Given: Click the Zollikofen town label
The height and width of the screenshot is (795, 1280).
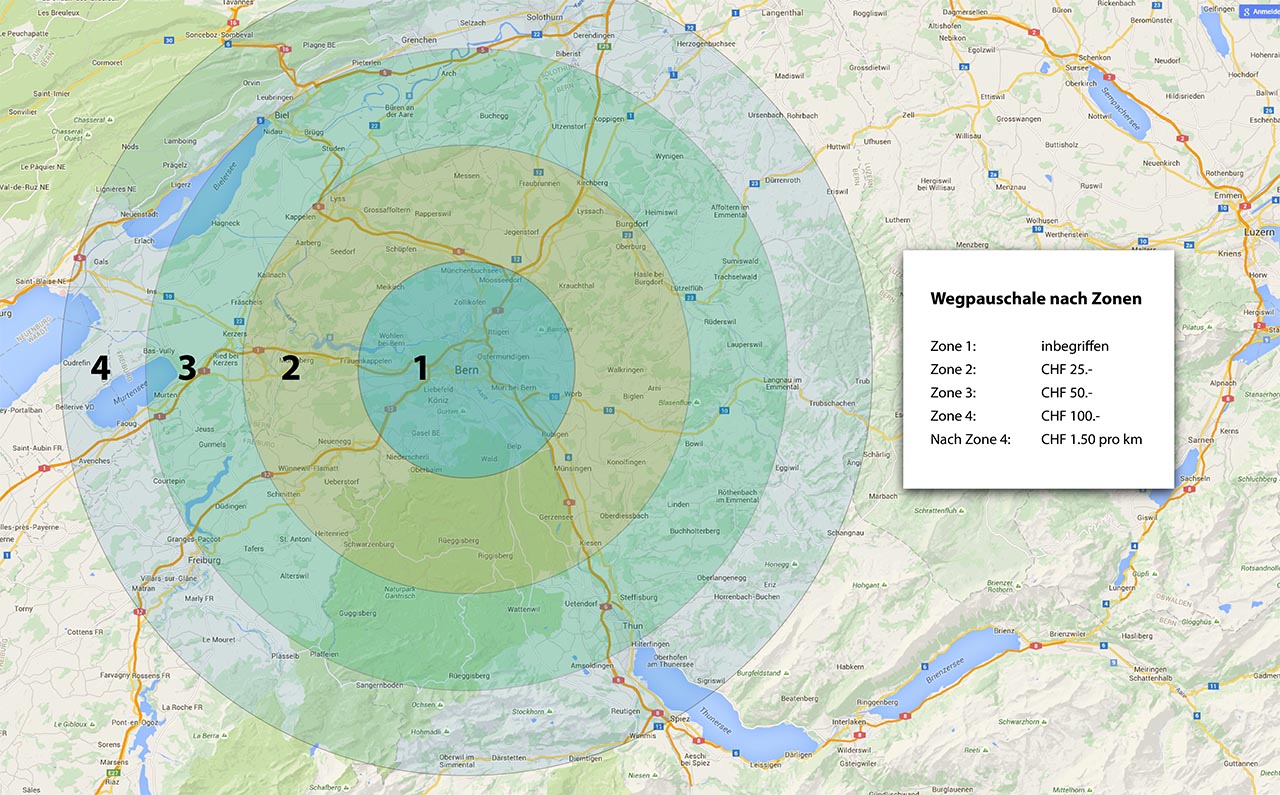Looking at the screenshot, I should [x=470, y=301].
